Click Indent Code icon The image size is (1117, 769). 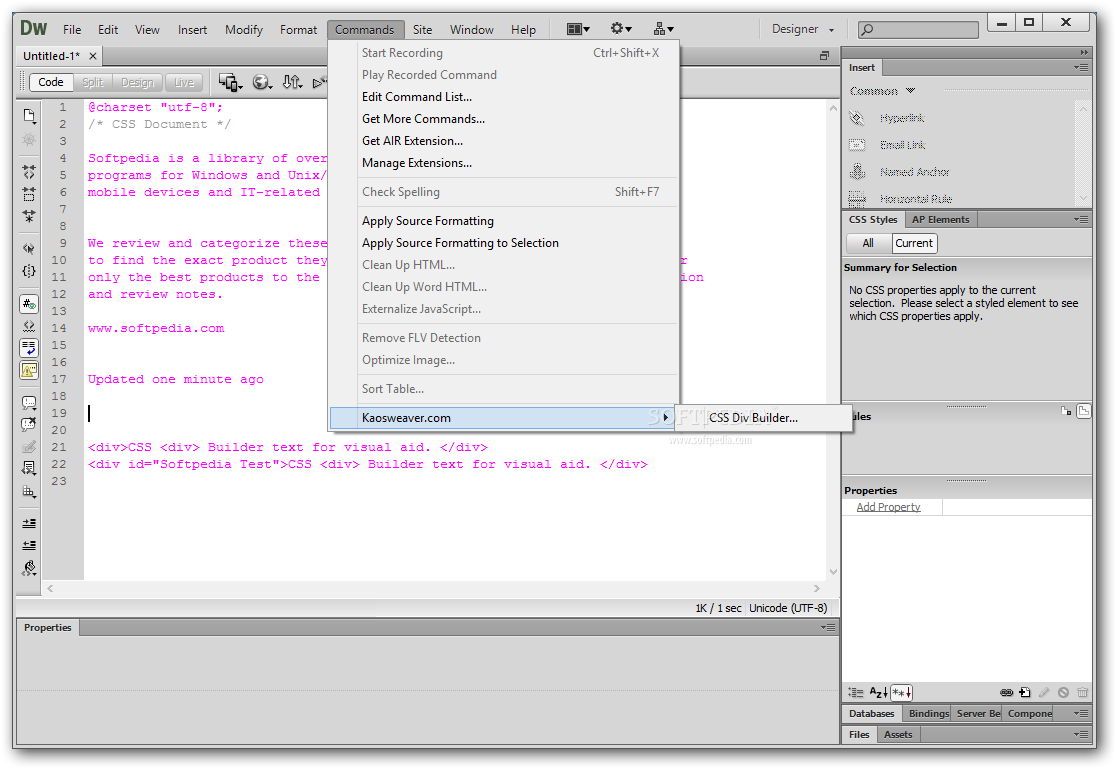28,523
